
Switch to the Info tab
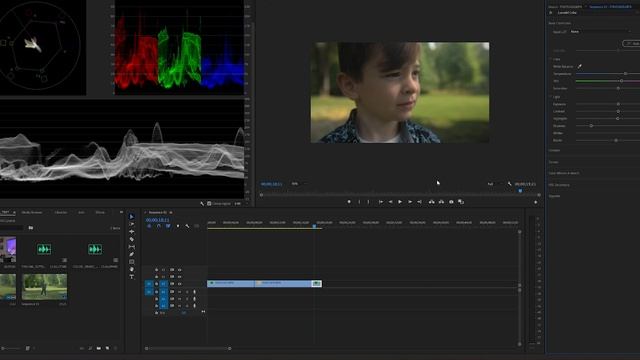pos(81,213)
